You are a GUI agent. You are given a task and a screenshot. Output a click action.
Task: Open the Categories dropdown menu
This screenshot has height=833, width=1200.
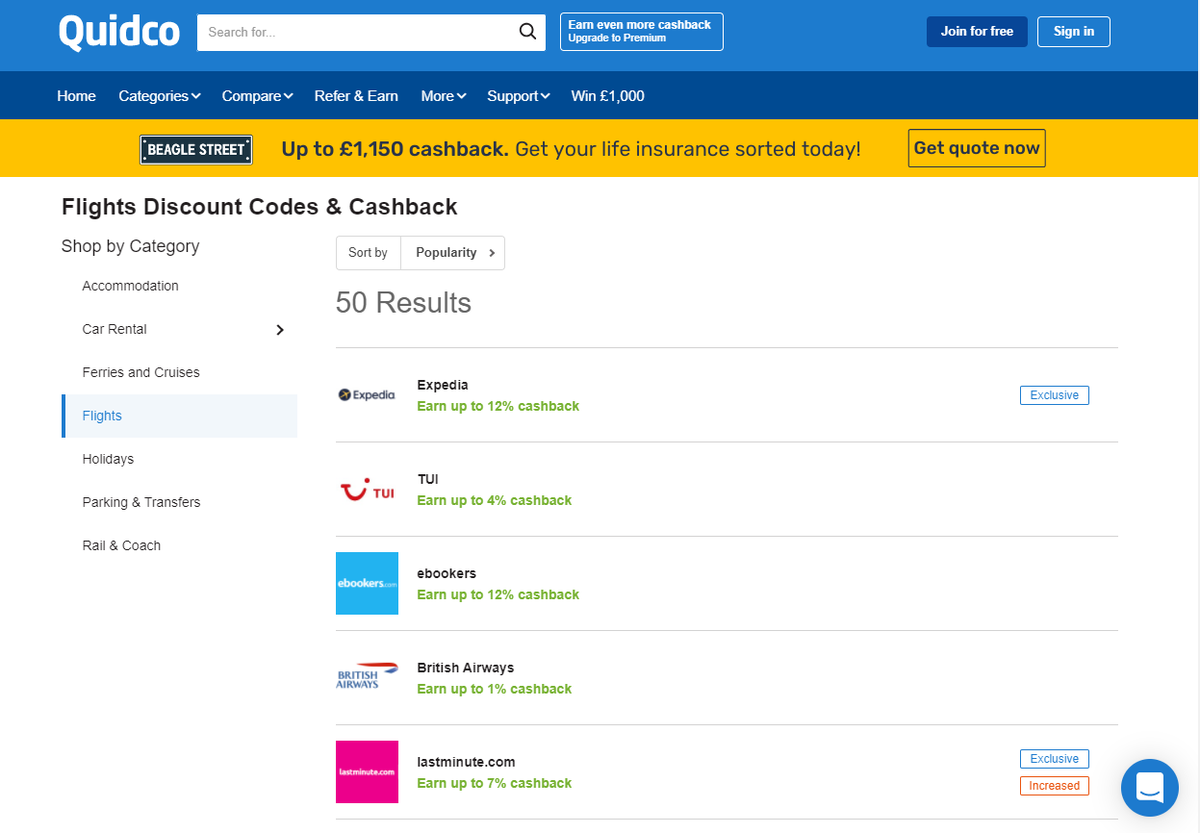[x=158, y=95]
